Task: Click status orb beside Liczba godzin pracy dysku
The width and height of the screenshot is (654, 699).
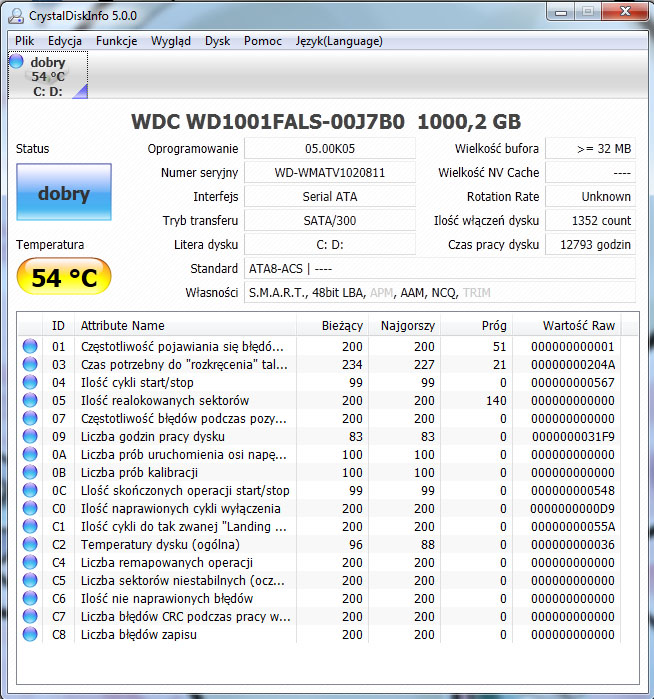Action: (x=30, y=437)
